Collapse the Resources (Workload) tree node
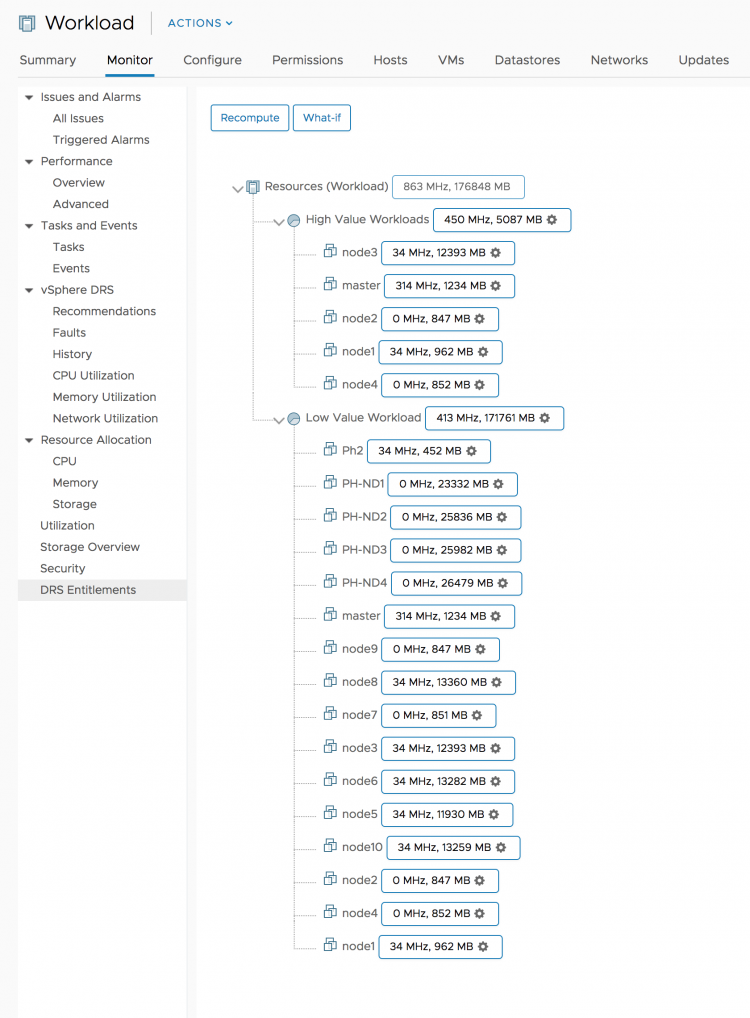 (x=238, y=188)
